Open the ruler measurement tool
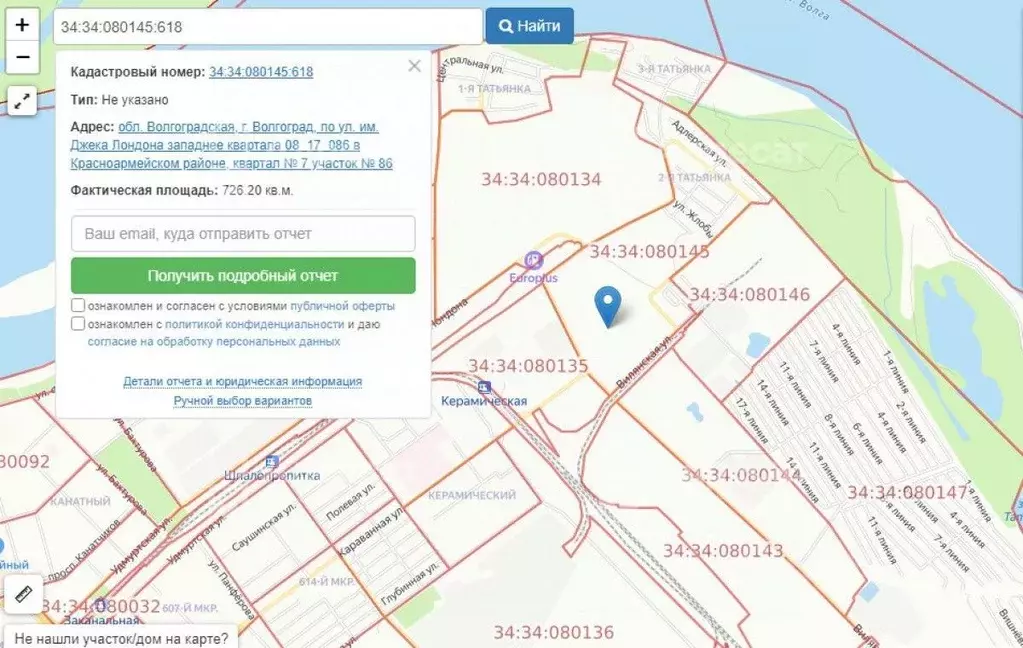 (23, 594)
